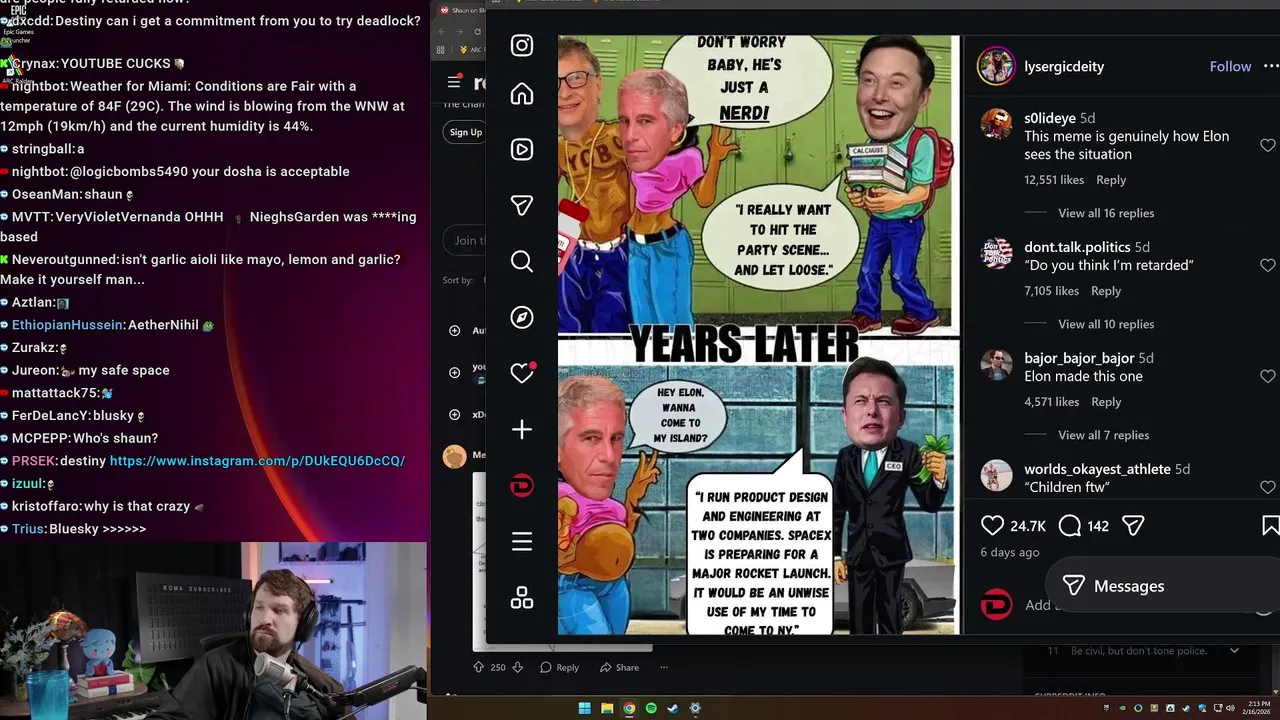Click the Reddit 'Join the conversation' field
This screenshot has width=1280, height=720.
465,240
